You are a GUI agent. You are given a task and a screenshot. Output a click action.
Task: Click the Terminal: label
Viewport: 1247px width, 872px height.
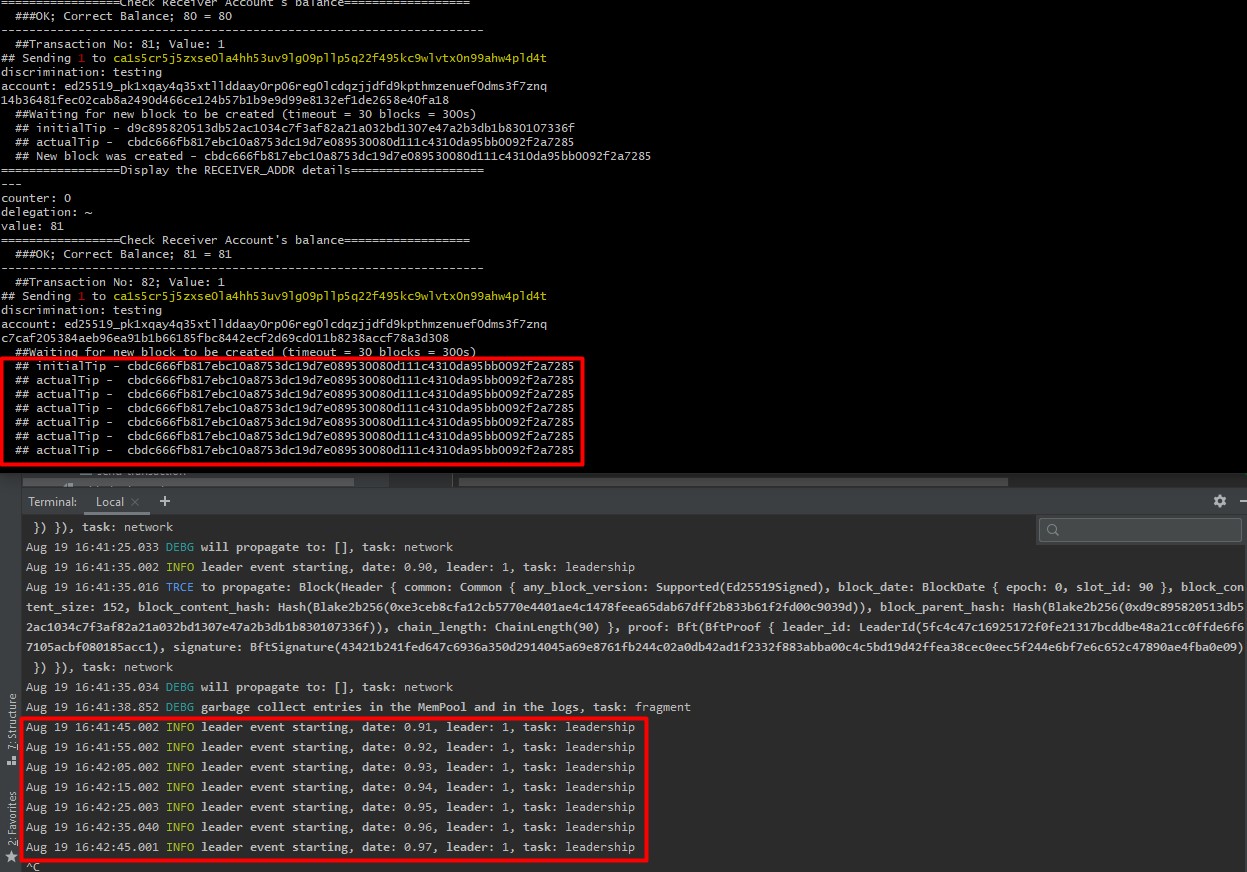(52, 501)
